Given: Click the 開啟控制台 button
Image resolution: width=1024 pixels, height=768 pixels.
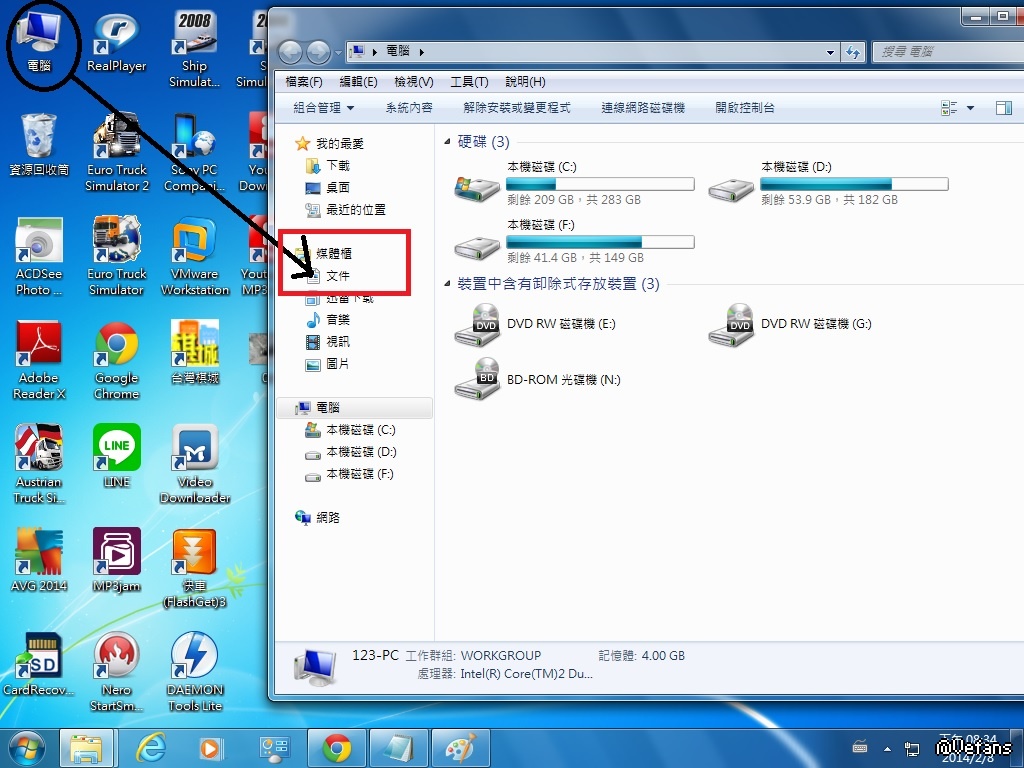Looking at the screenshot, I should tap(745, 108).
